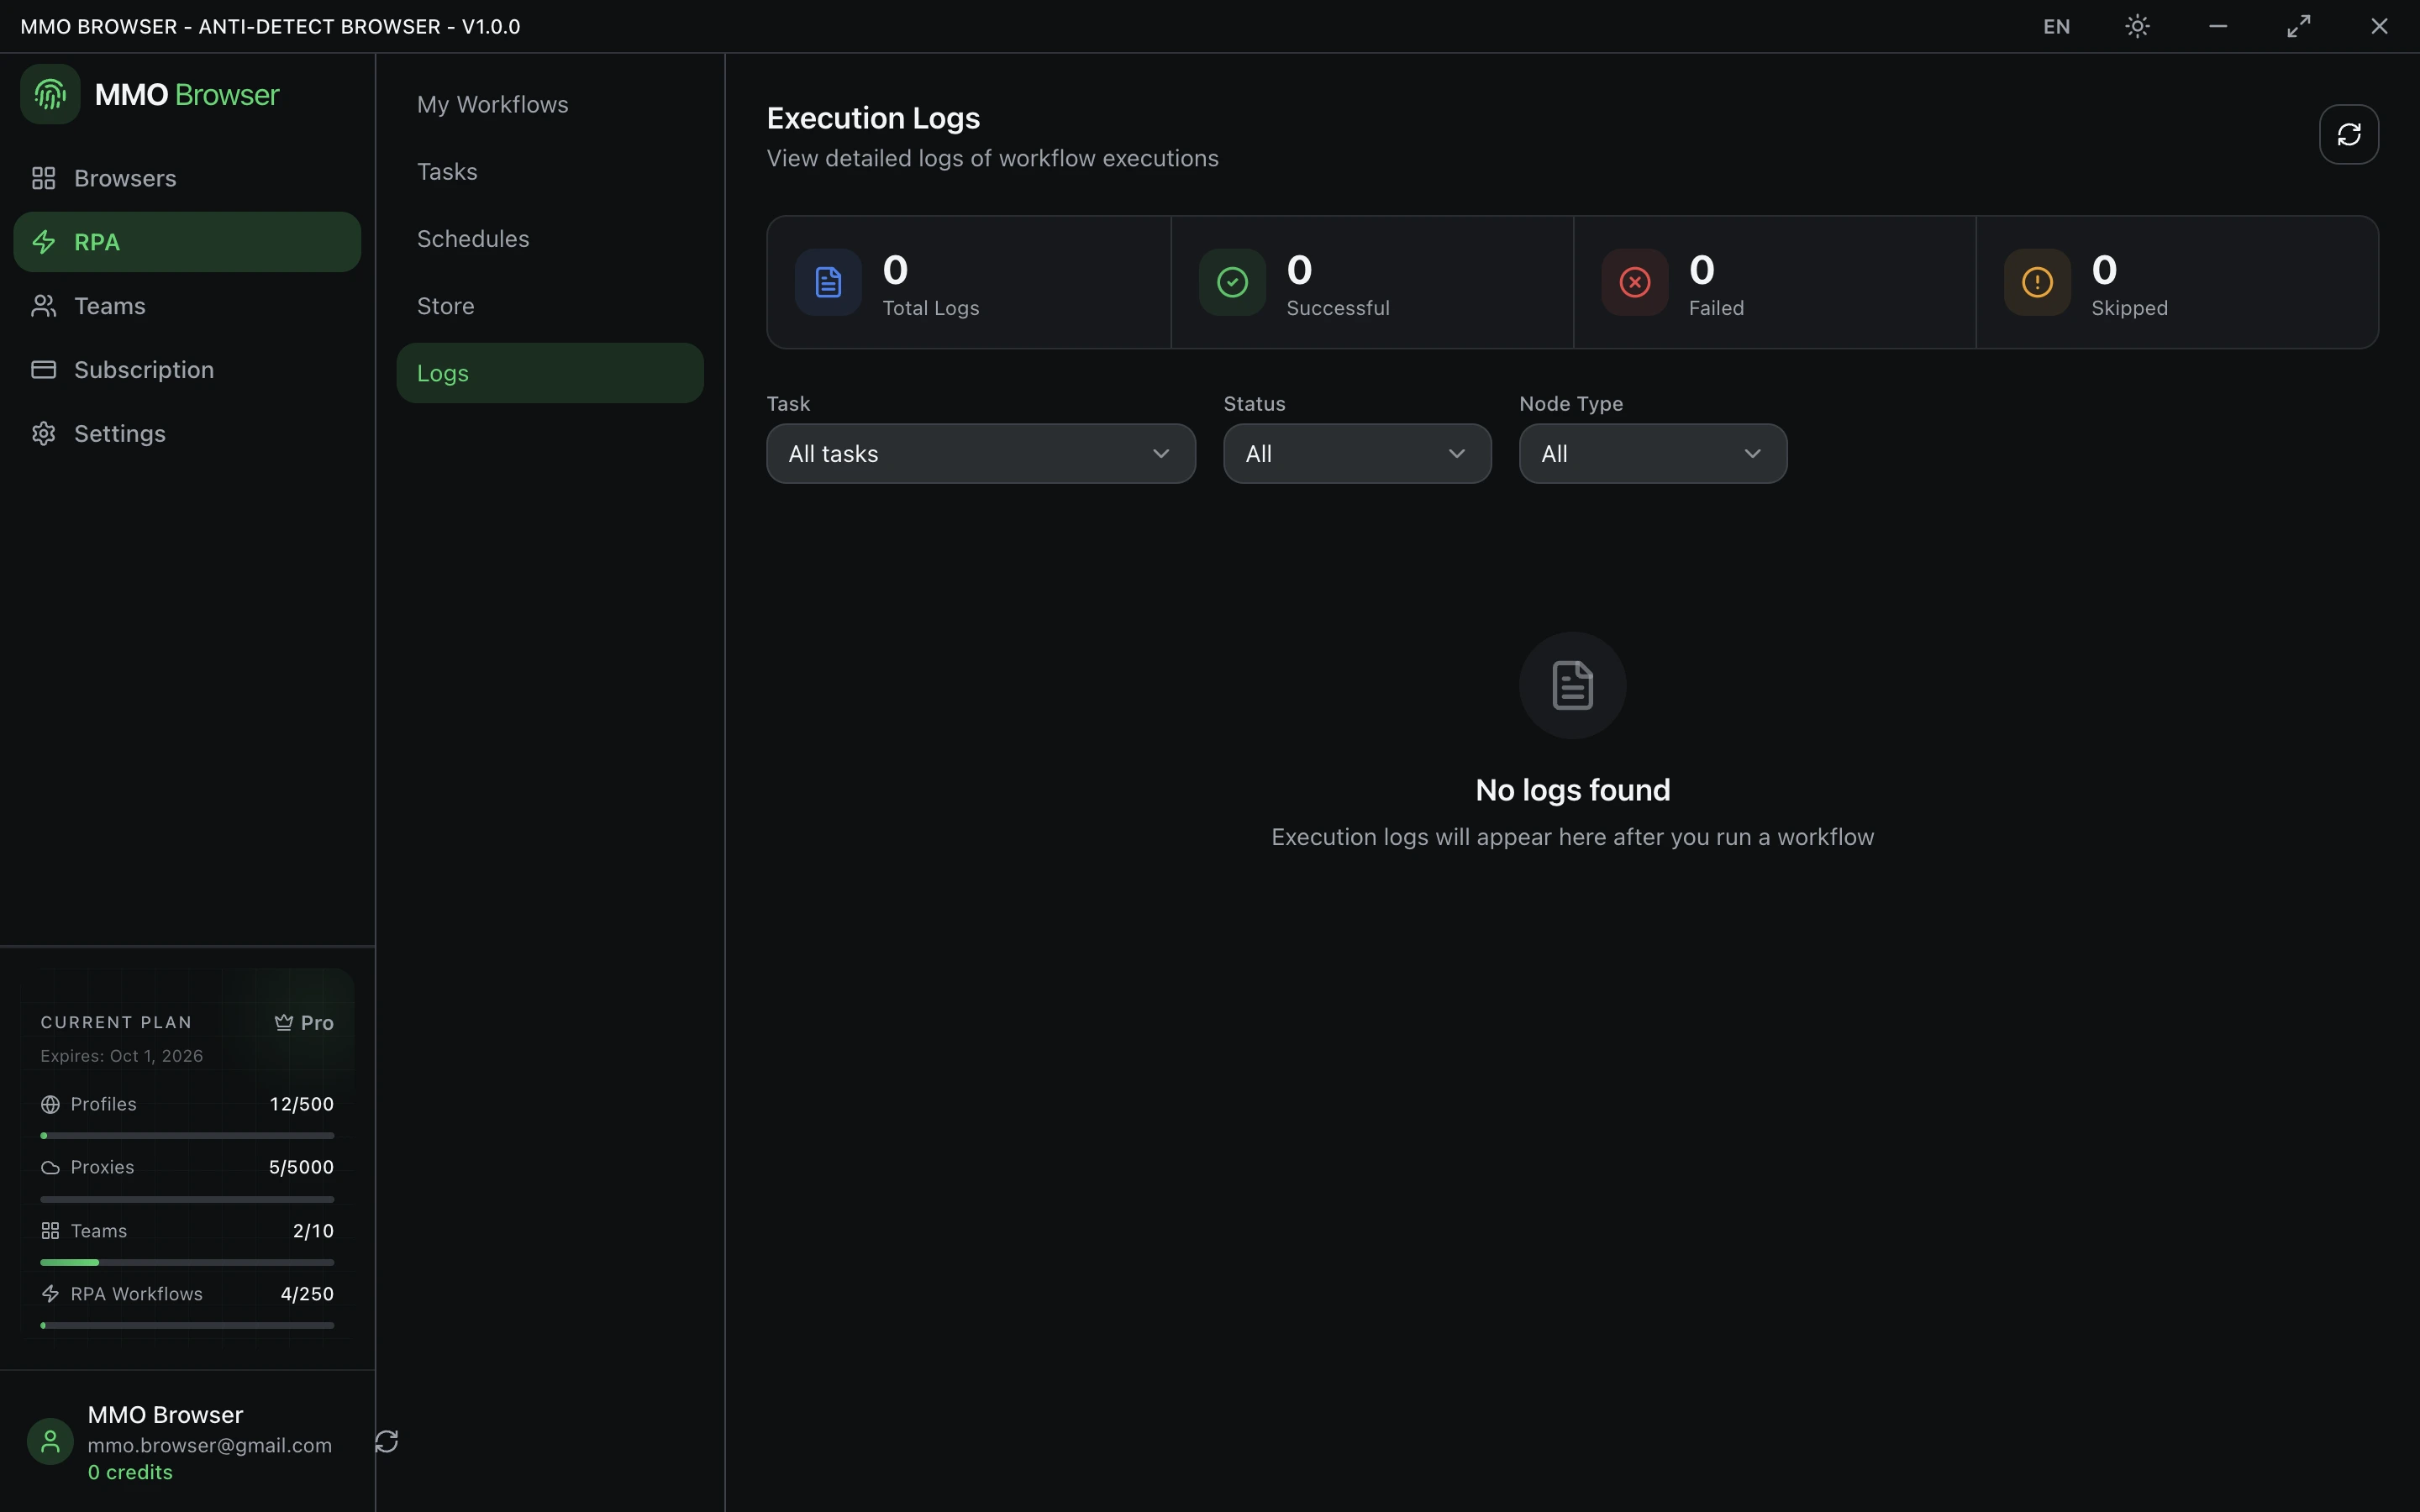Toggle light theme with sun icon
The height and width of the screenshot is (1512, 2420).
click(x=2137, y=27)
